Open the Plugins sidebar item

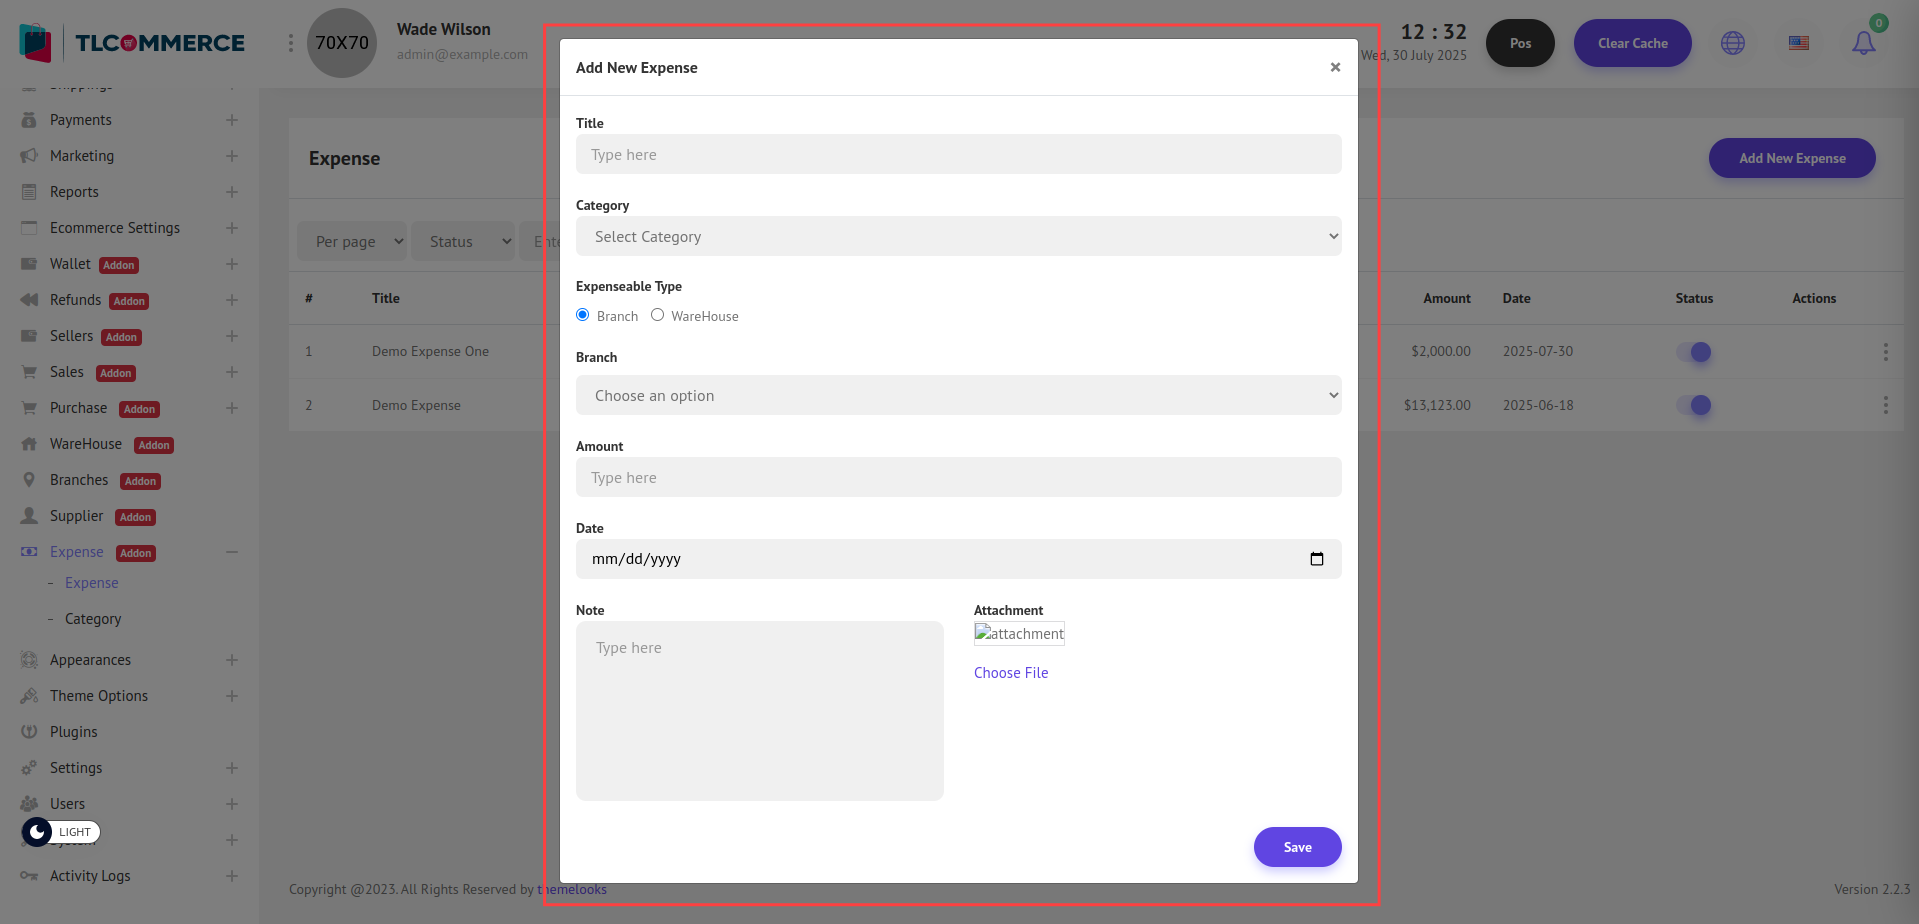(x=74, y=732)
